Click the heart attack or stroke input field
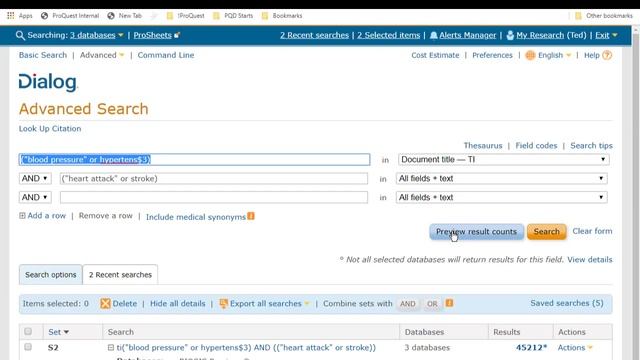640x360 pixels. tap(214, 178)
